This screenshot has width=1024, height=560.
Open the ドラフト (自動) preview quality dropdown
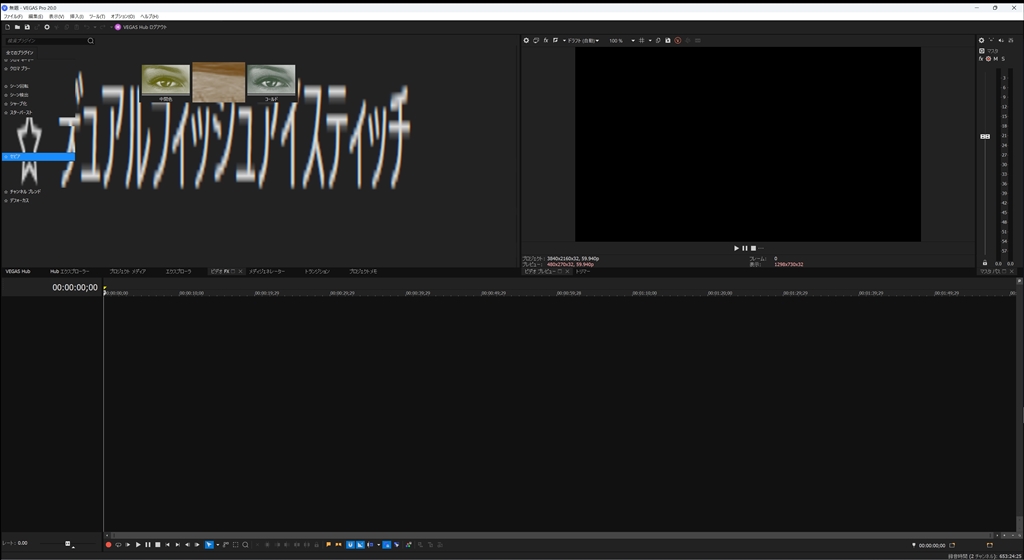pos(583,40)
